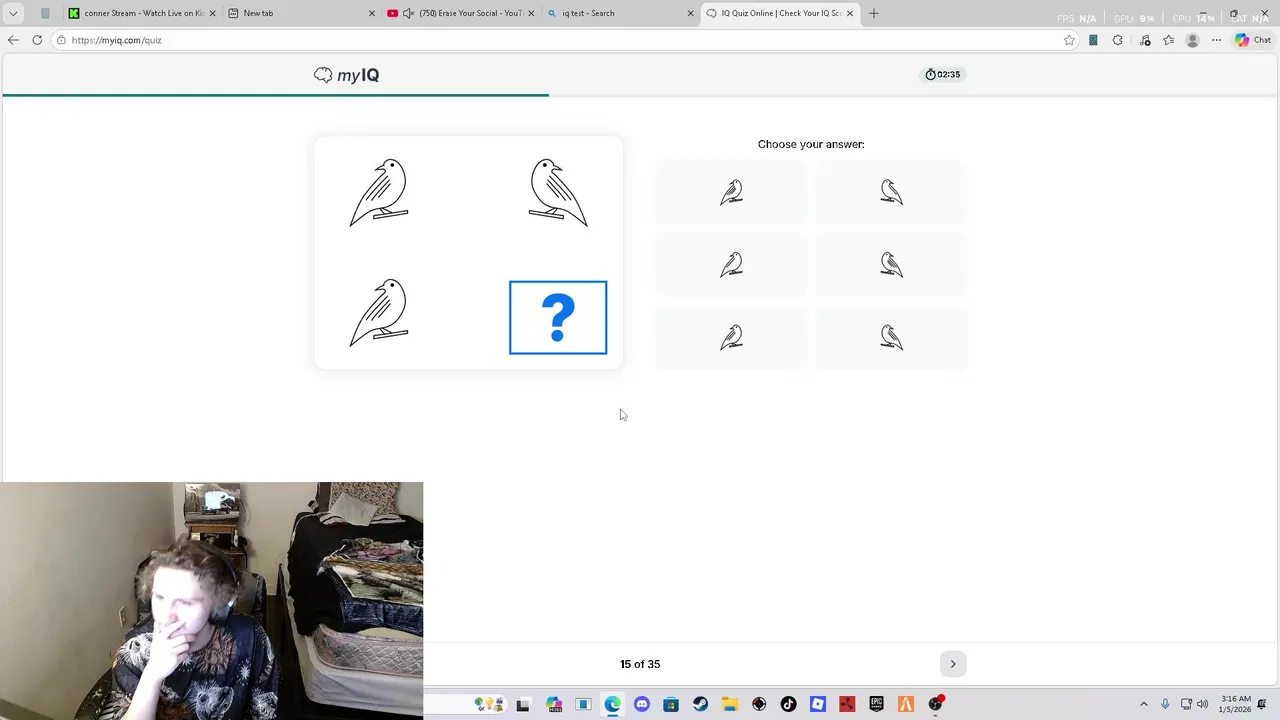Click the microphone tray icon

1166,704
